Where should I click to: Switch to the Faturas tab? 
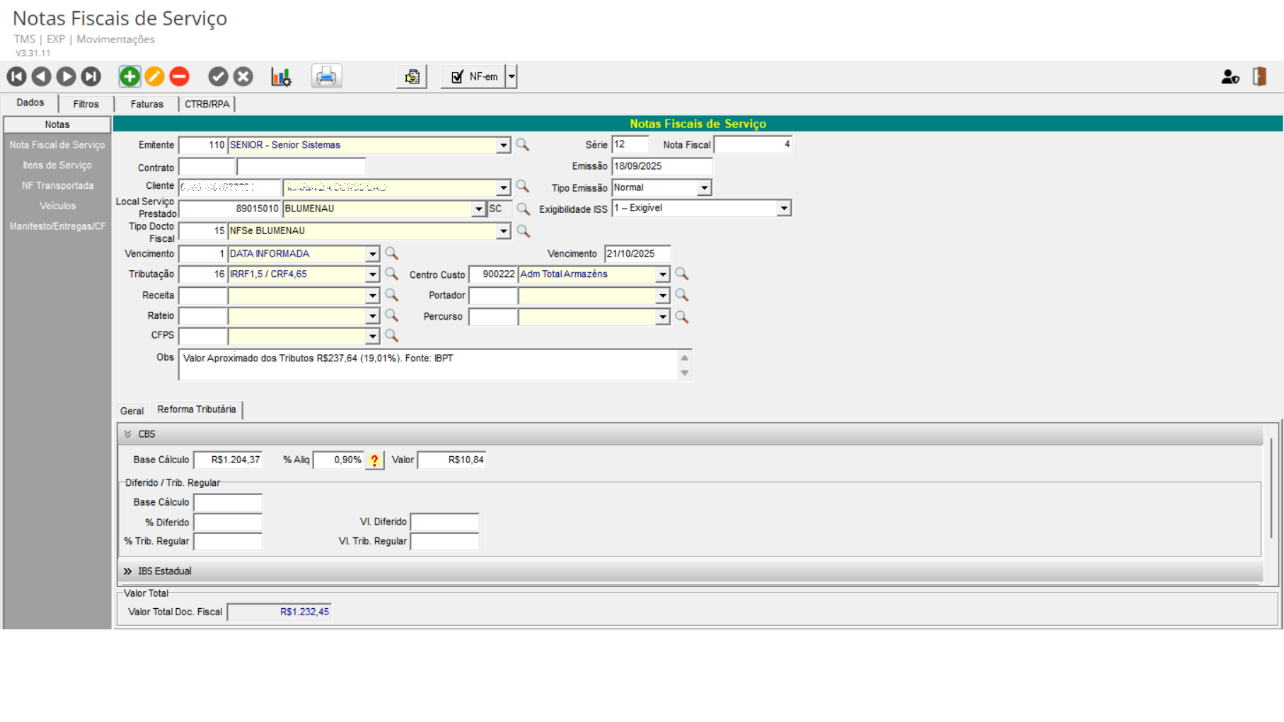[x=146, y=104]
